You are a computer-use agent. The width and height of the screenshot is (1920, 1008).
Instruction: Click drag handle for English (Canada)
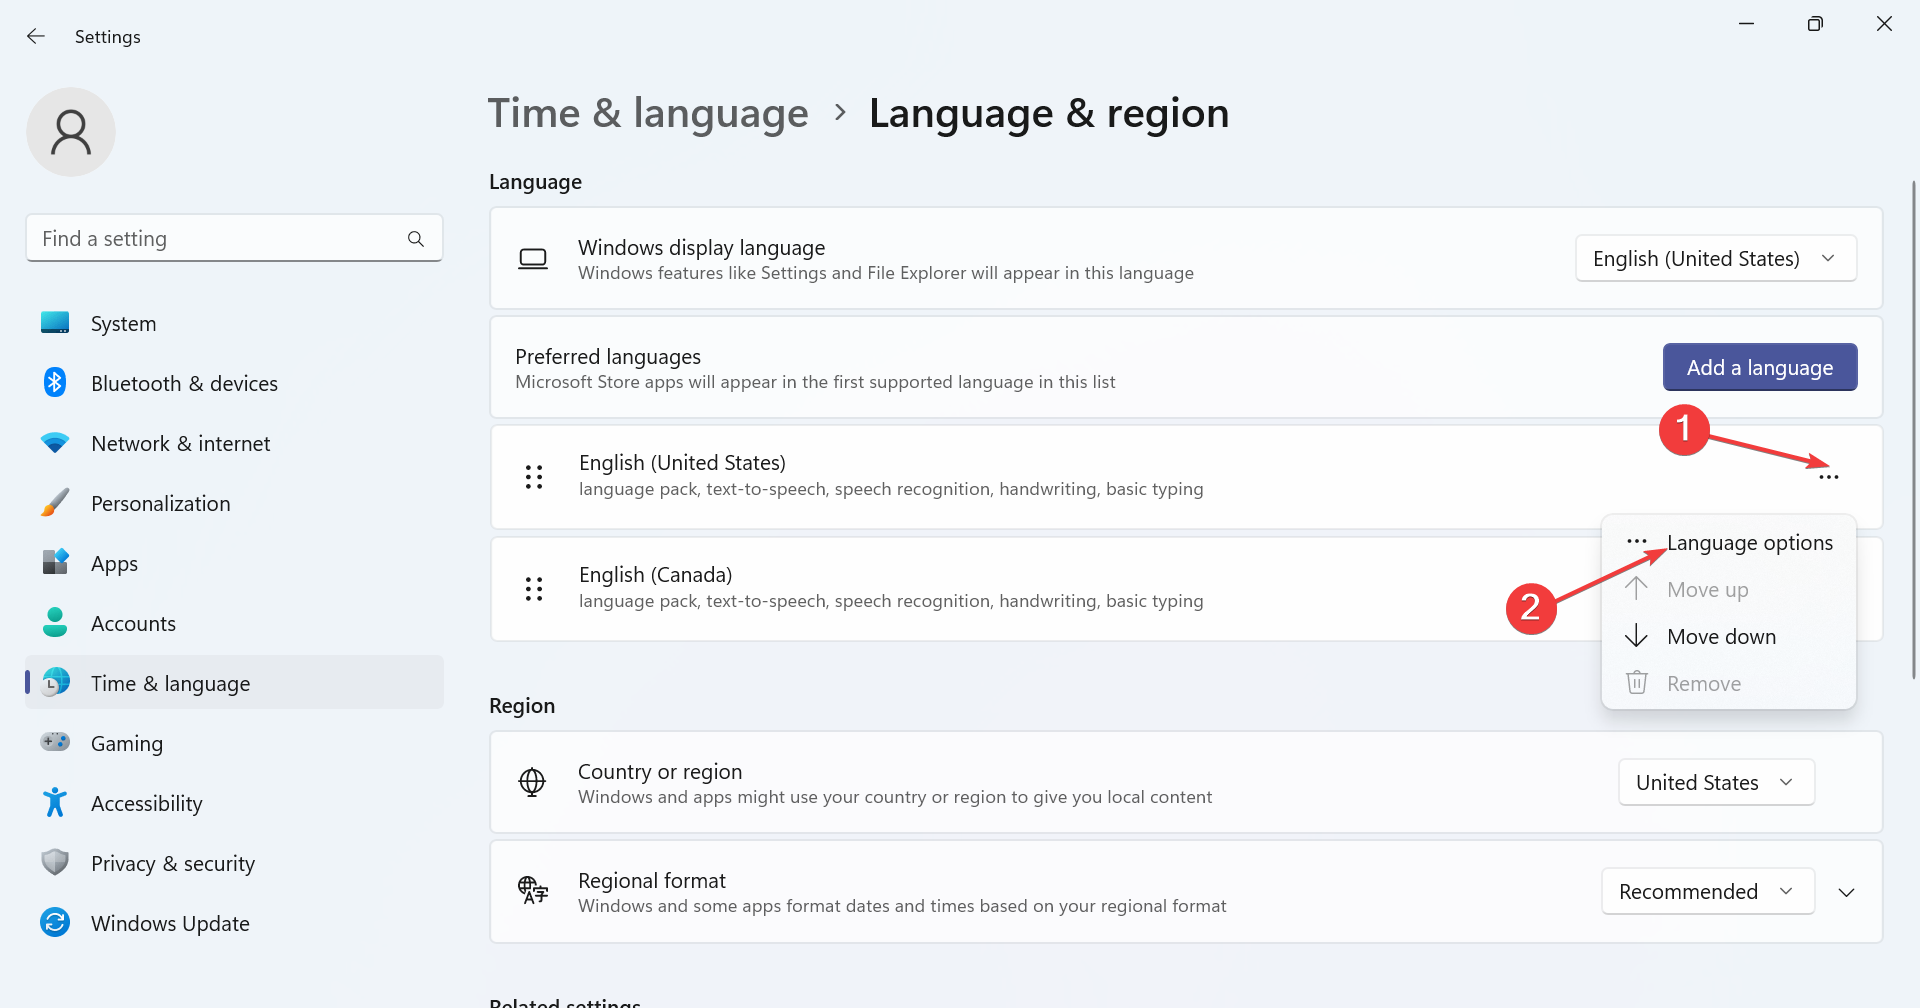534,589
